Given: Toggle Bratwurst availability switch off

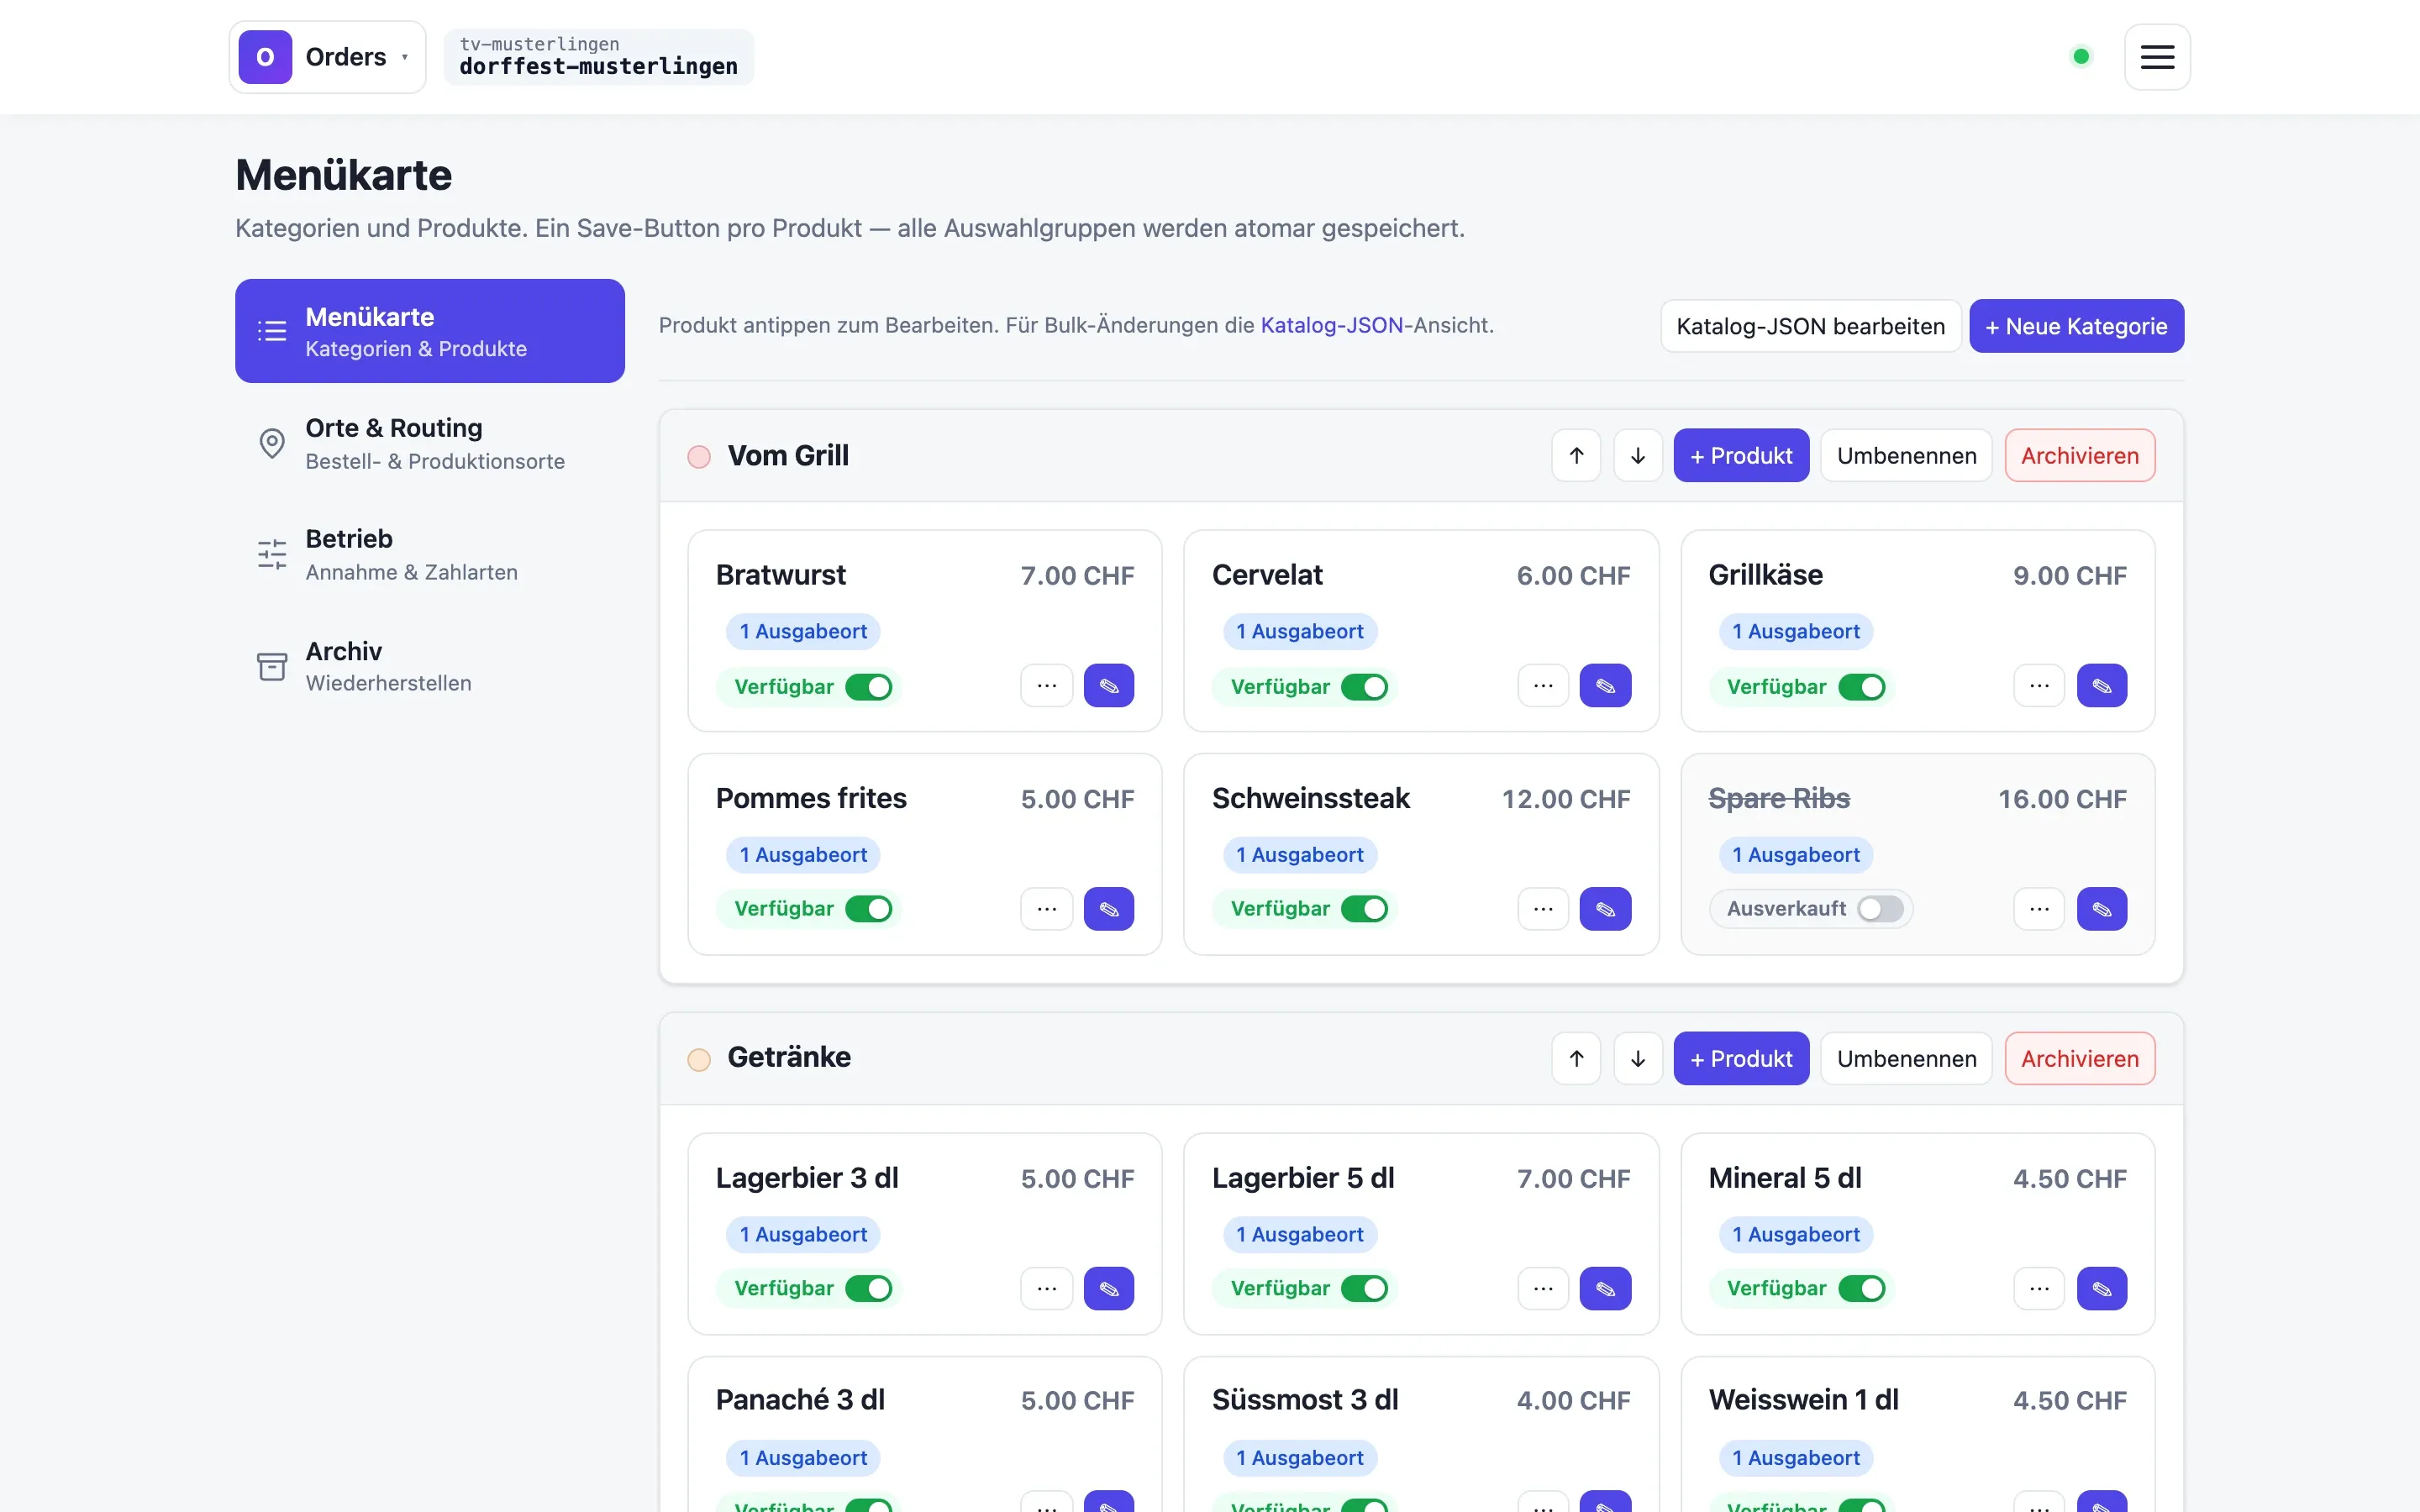Looking at the screenshot, I should (x=869, y=687).
